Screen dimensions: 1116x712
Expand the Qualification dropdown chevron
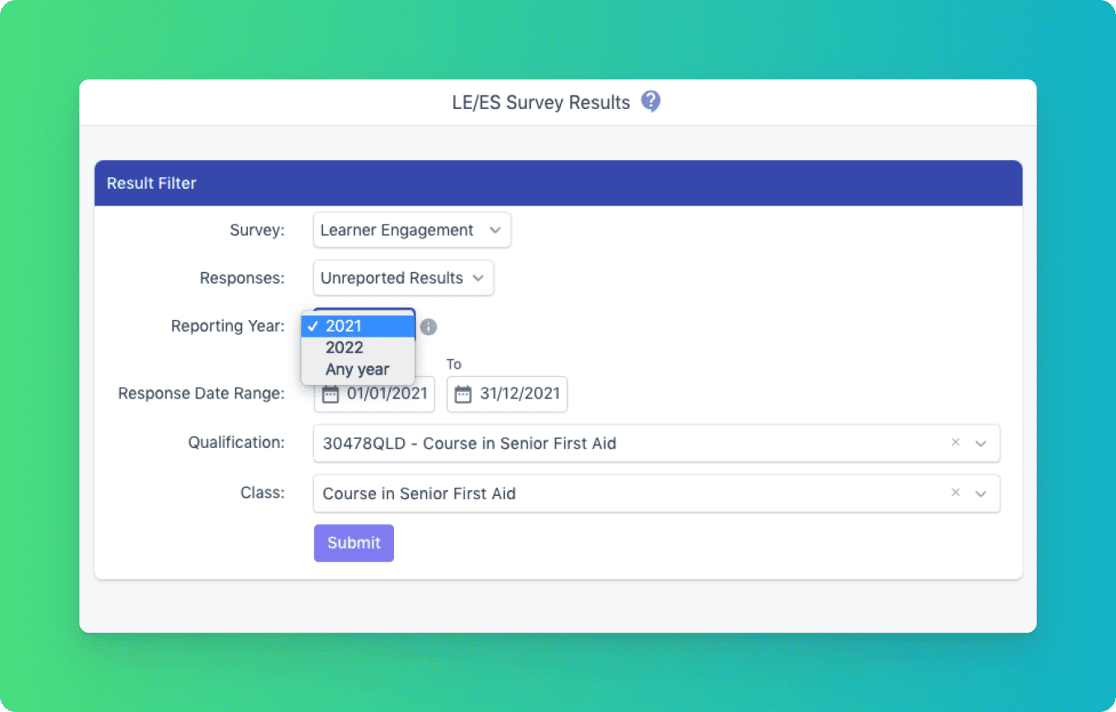[x=981, y=443]
